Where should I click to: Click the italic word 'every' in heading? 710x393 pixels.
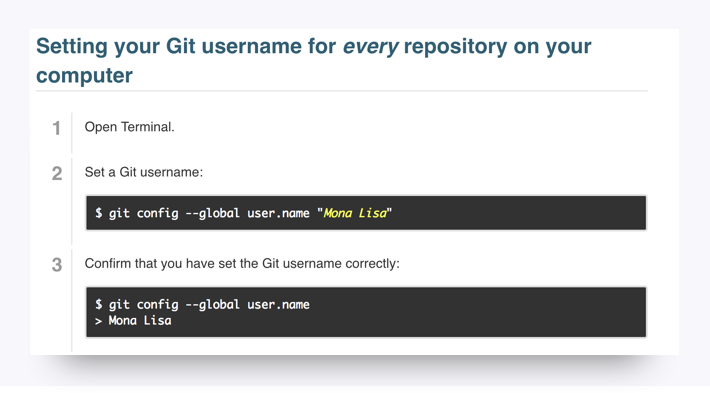[370, 47]
